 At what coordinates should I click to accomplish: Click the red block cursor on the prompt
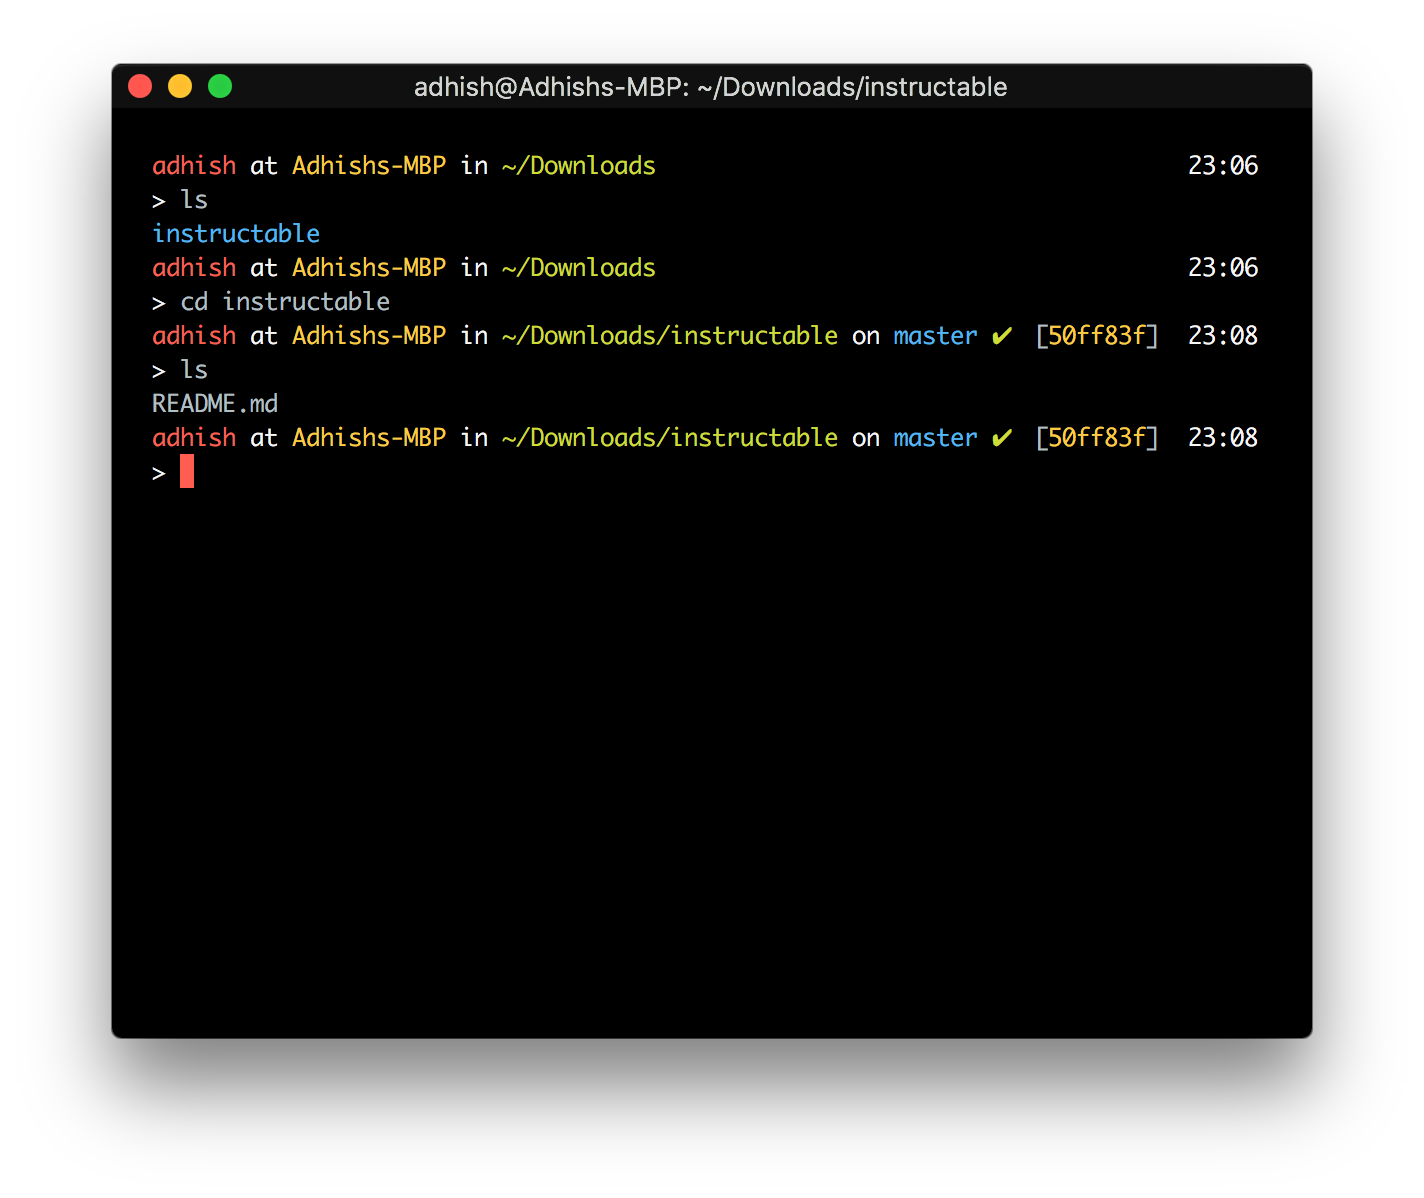(186, 471)
